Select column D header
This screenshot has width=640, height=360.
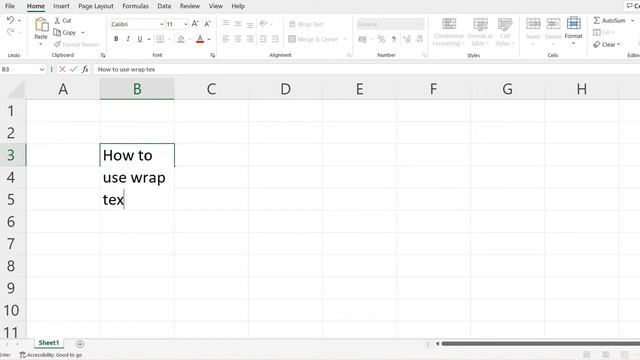pos(285,89)
